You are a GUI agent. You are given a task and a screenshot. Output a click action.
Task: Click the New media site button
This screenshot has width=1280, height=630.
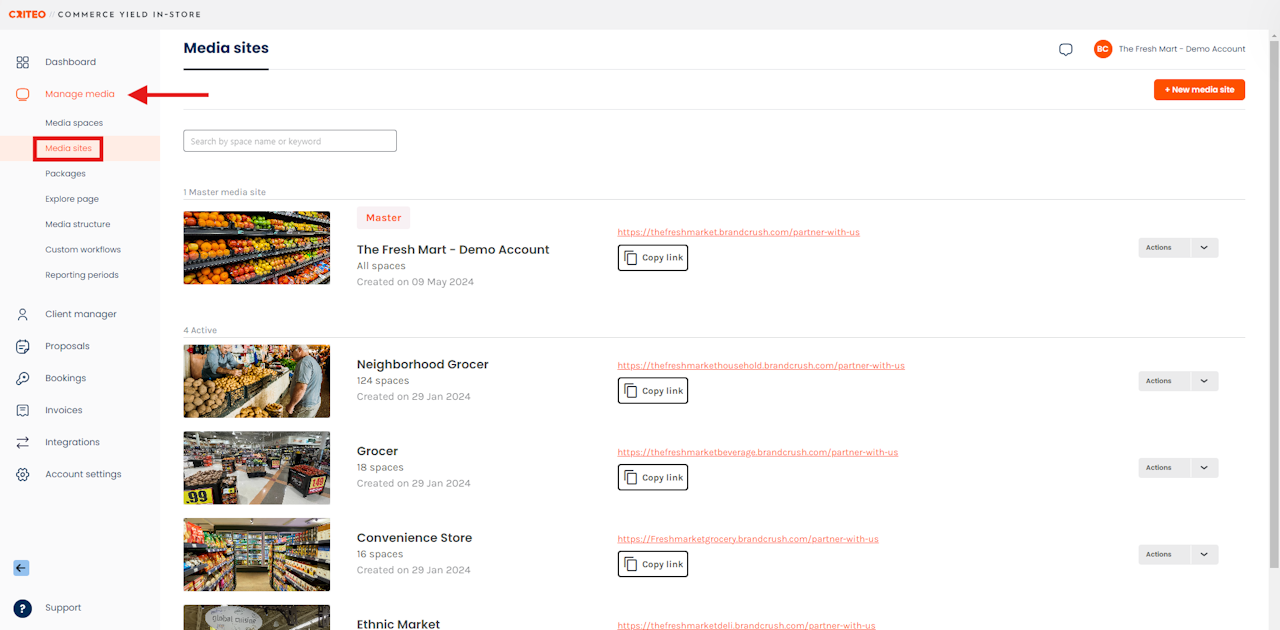click(1199, 90)
